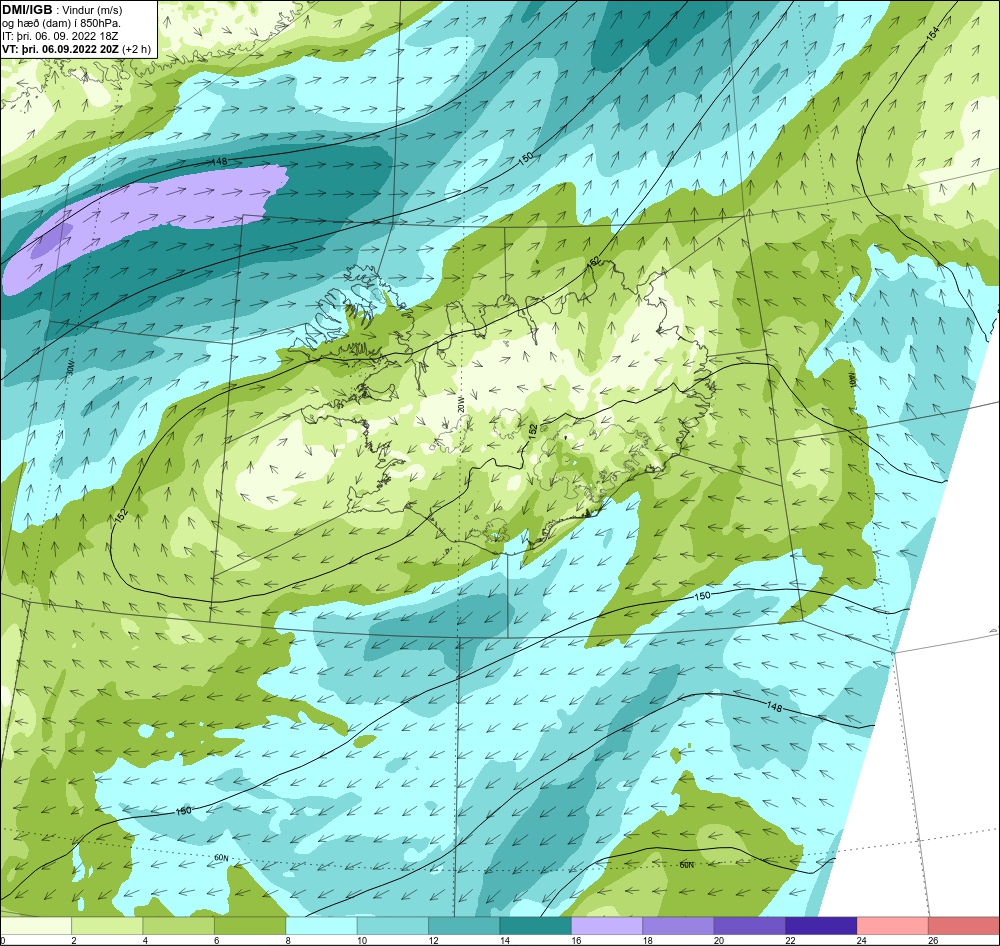Image resolution: width=1000 pixels, height=946 pixels.
Task: Click the "DMI/IGB" title text
Action: coord(27,10)
